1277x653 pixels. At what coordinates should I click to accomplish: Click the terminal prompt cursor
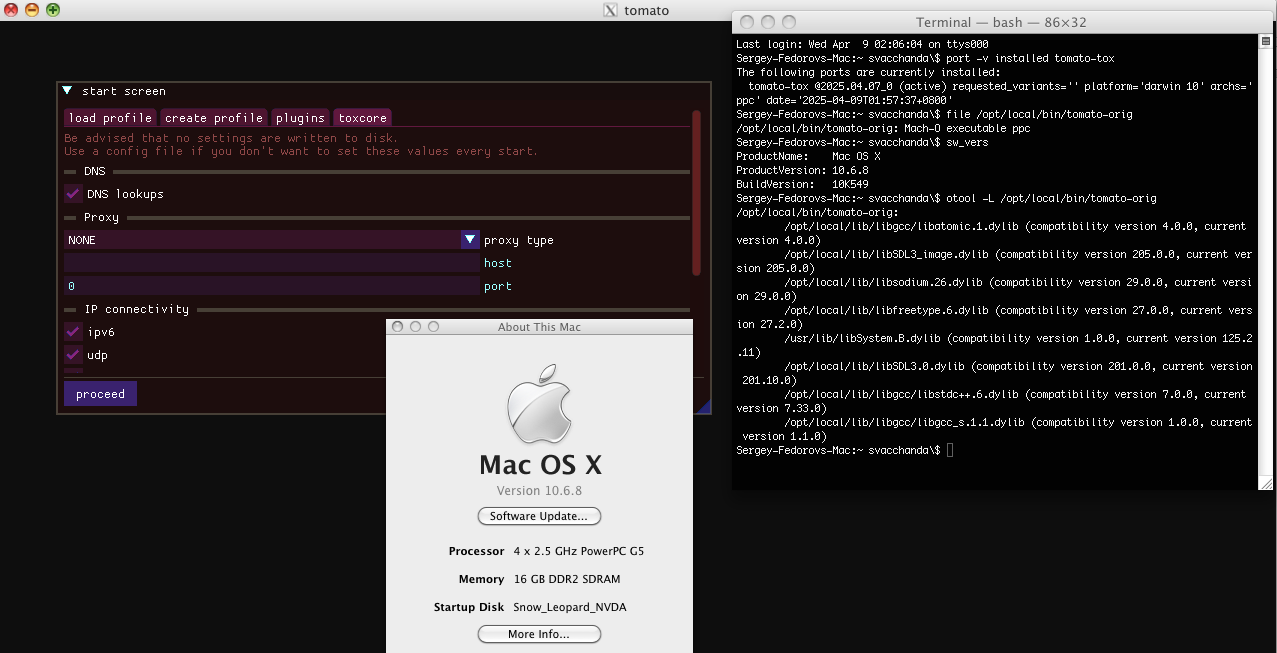[x=950, y=451]
